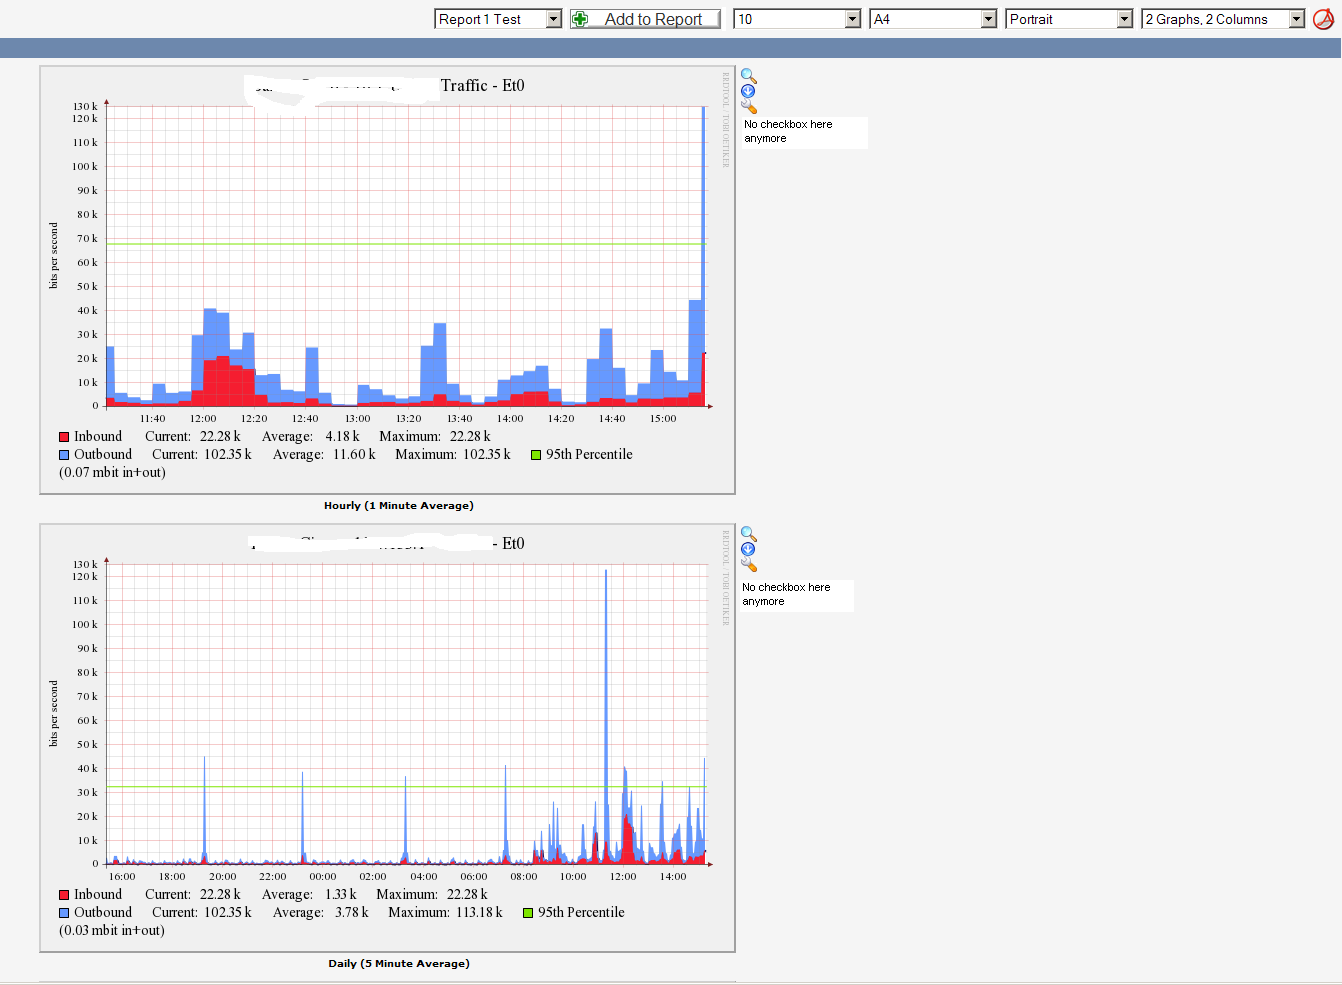The width and height of the screenshot is (1342, 985).
Task: Open the Daily traffic graph image
Action: click(388, 738)
